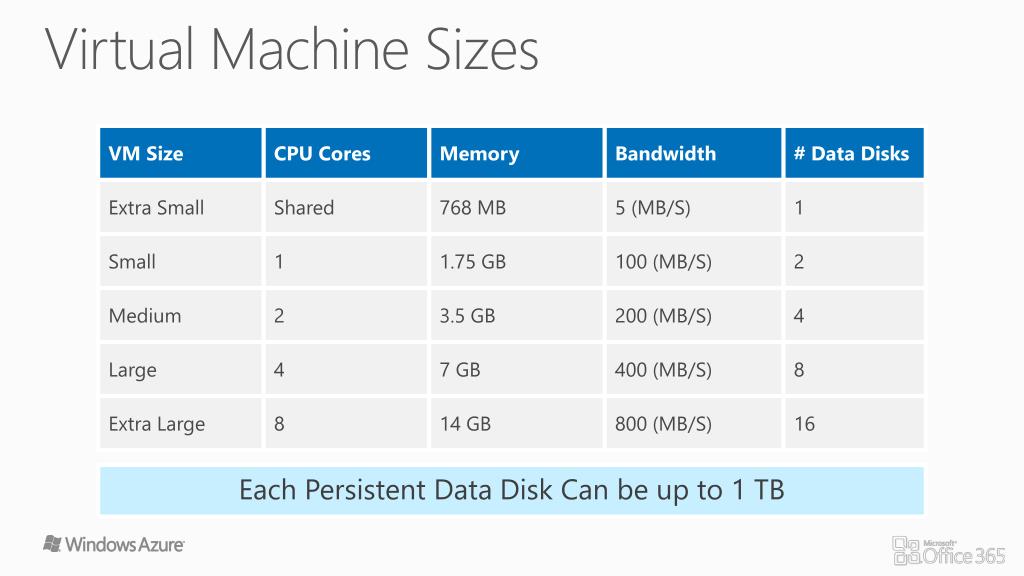Click the 14 GB memory cell
The image size is (1024, 576).
(517, 424)
